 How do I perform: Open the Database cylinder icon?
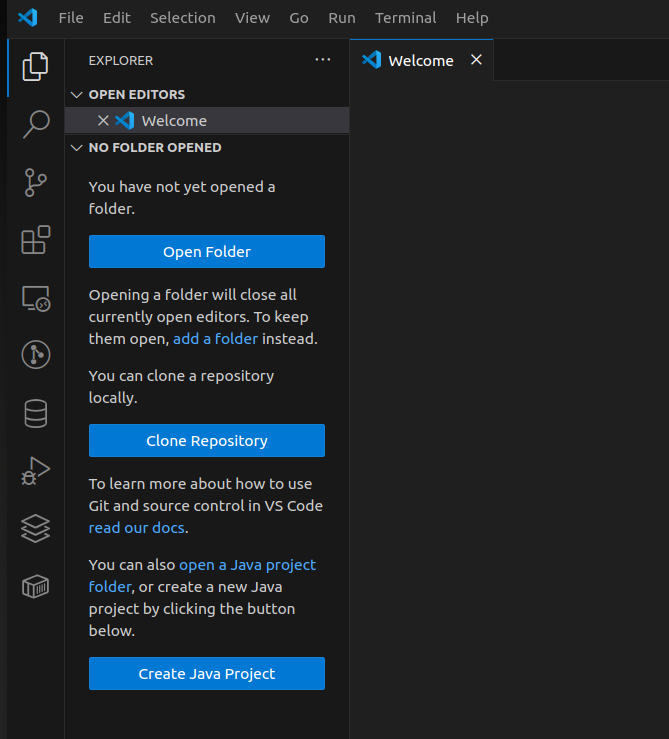pyautogui.click(x=35, y=413)
